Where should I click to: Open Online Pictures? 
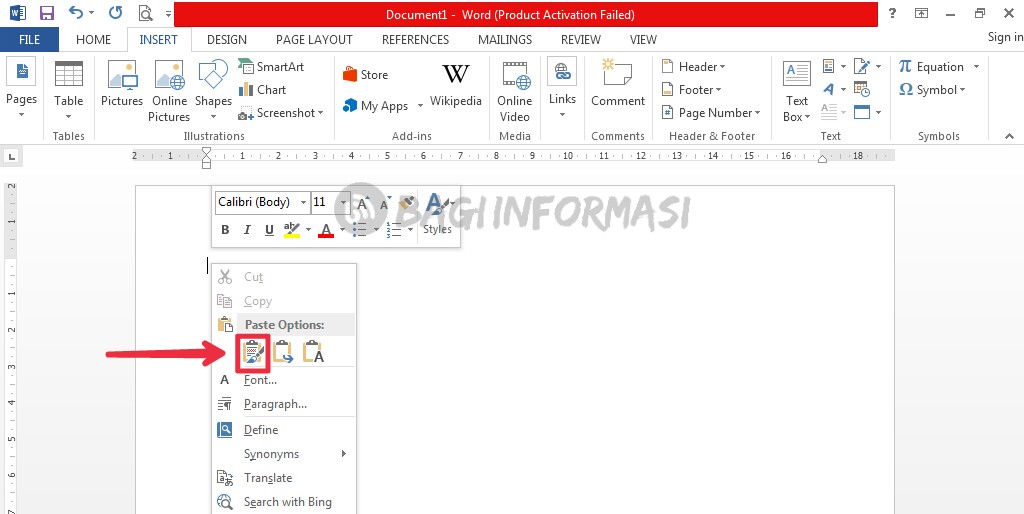[169, 91]
